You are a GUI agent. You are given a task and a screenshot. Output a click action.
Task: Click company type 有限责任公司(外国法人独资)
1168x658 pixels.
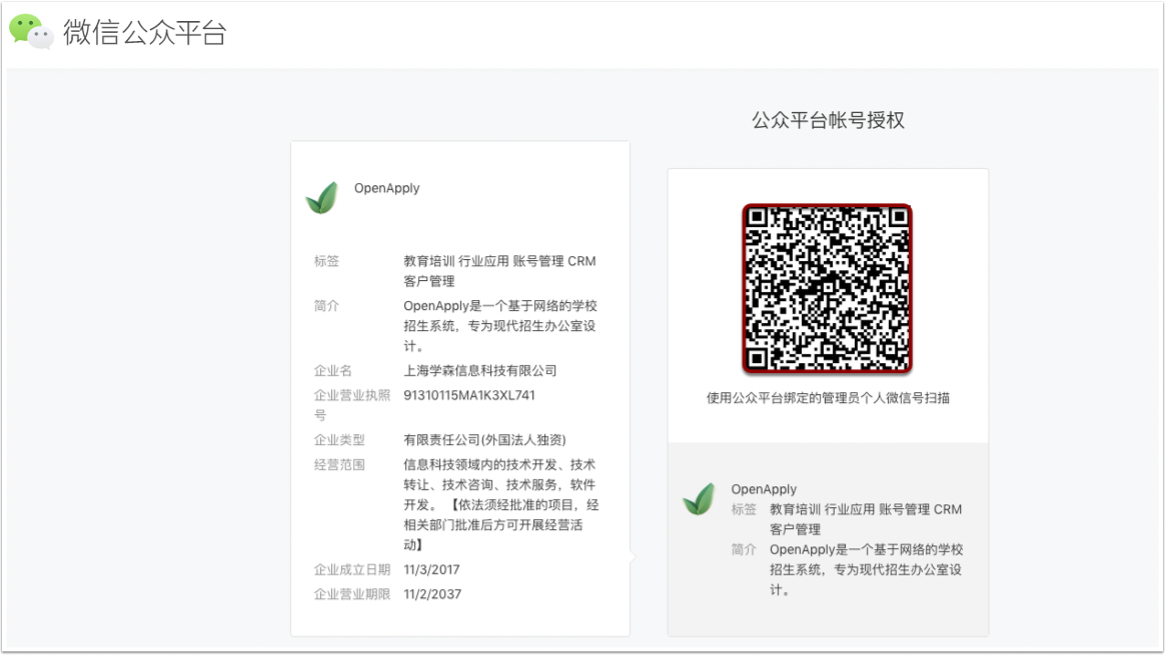484,440
